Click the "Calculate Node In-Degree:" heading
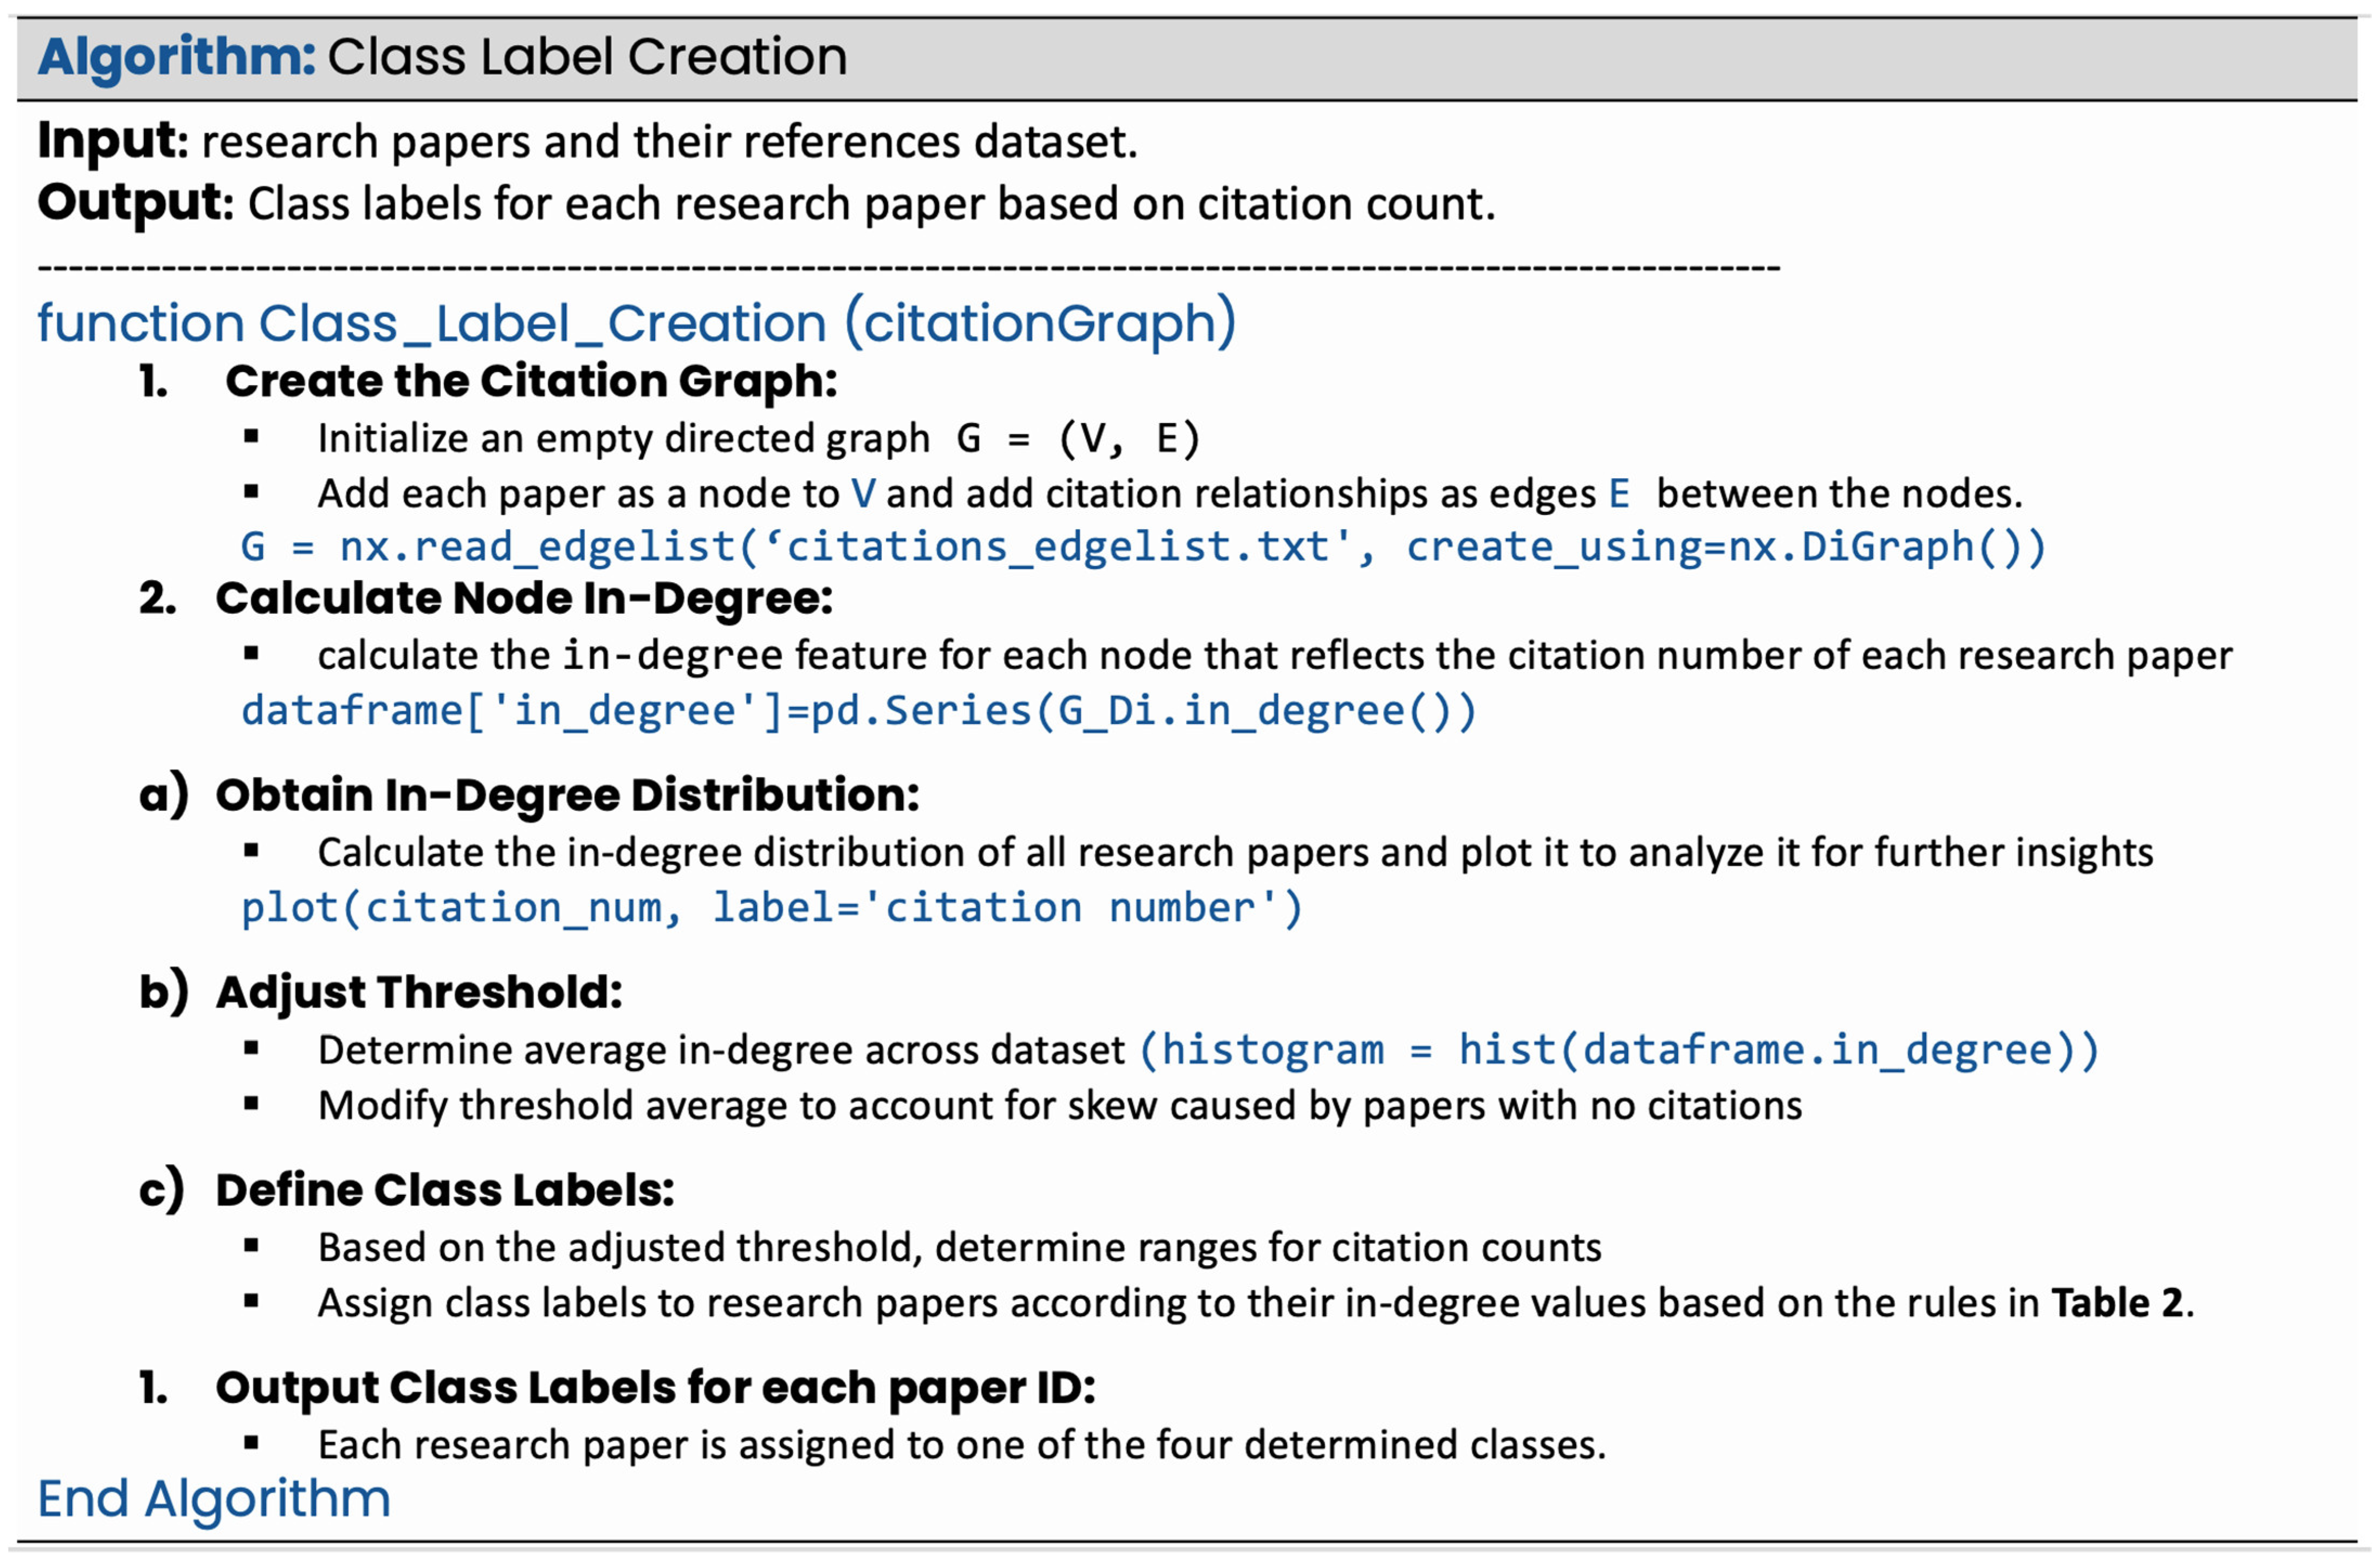Image resolution: width=2380 pixels, height=1568 pixels. pos(524,598)
